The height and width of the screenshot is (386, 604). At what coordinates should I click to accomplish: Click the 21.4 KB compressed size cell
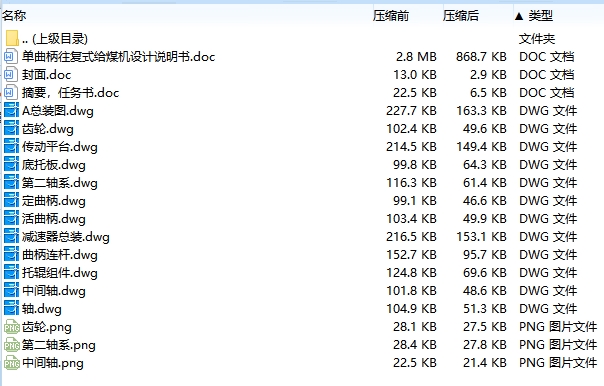point(485,363)
